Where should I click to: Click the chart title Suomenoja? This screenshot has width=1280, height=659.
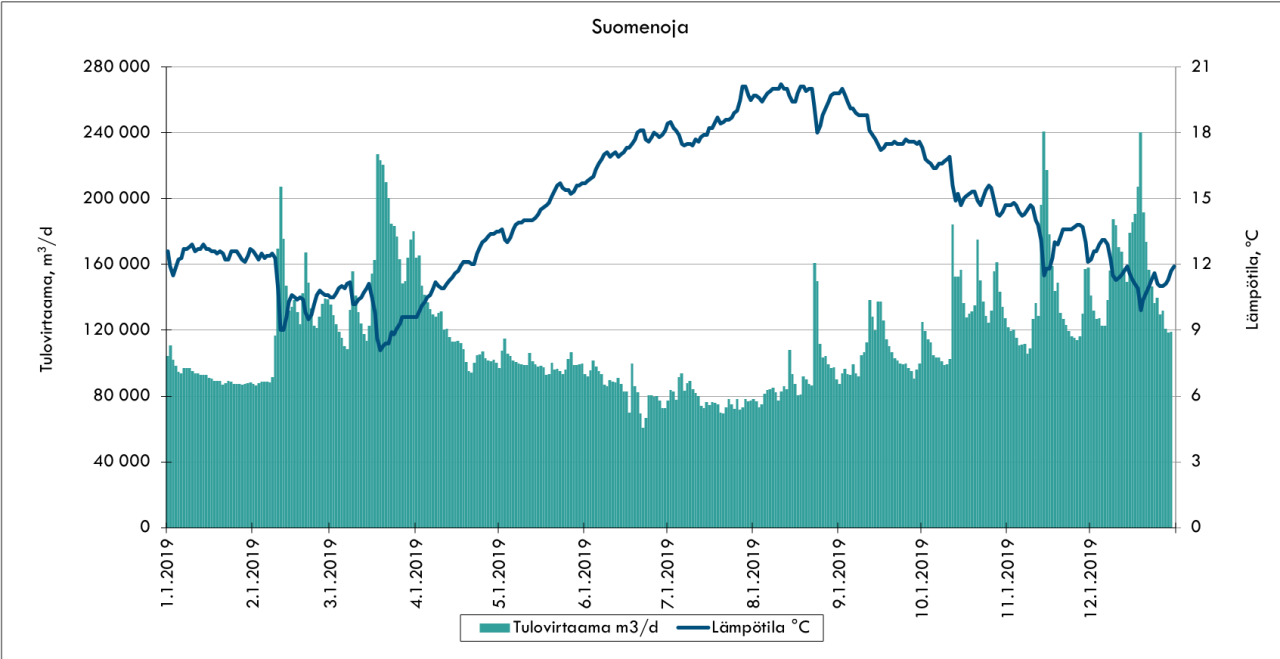tap(640, 28)
